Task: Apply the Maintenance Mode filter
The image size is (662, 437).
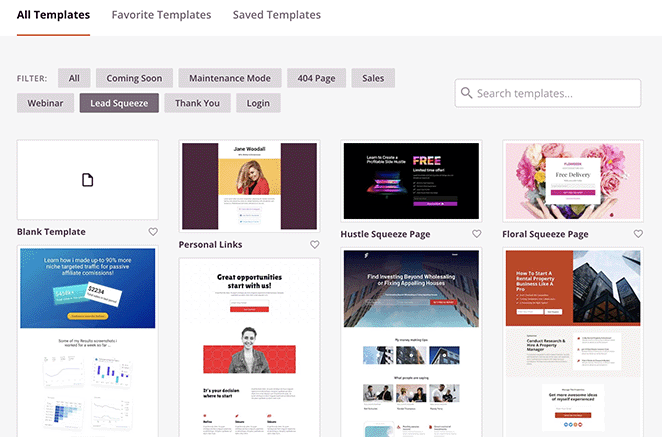Action: [230, 78]
